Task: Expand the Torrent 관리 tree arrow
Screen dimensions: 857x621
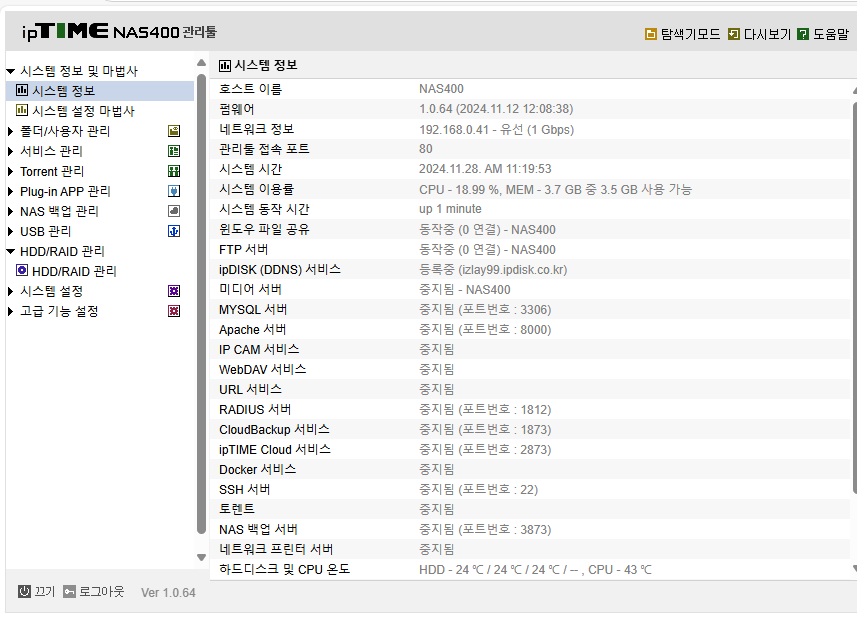Action: coord(10,172)
